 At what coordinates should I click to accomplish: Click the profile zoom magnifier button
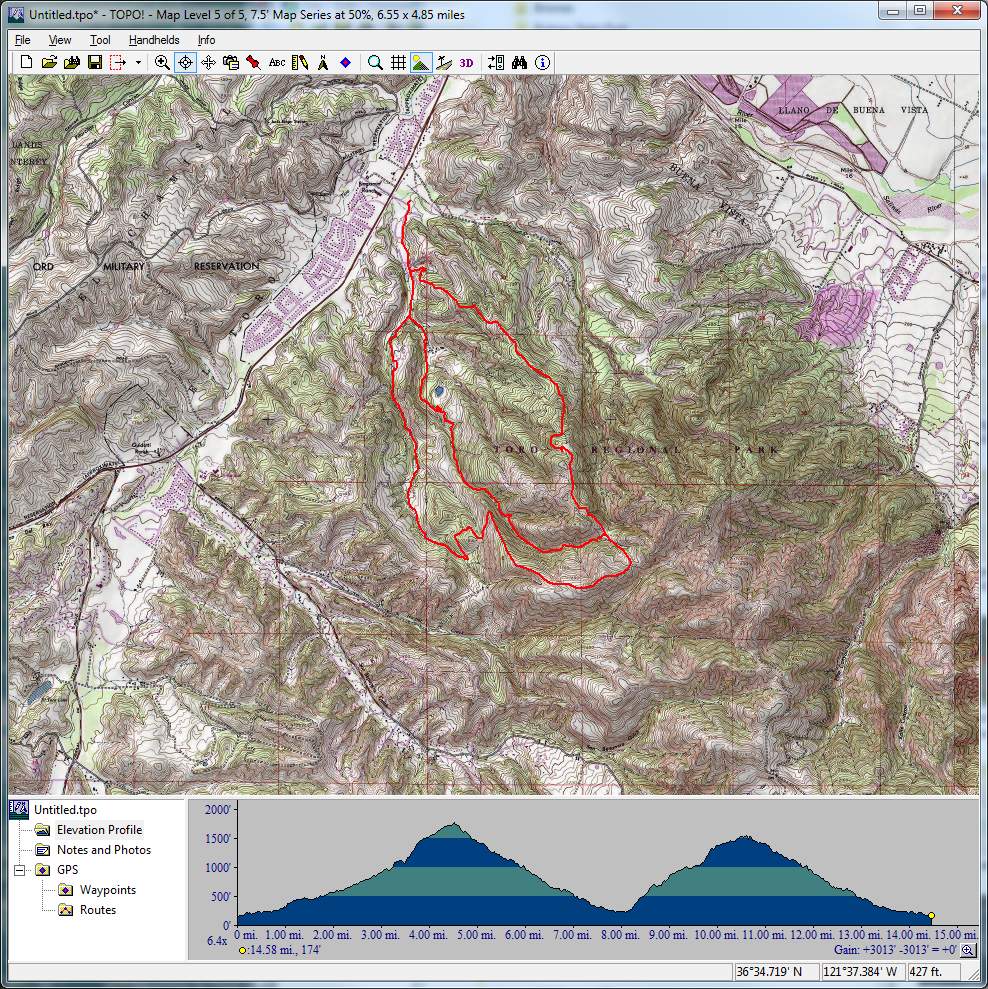click(x=967, y=950)
